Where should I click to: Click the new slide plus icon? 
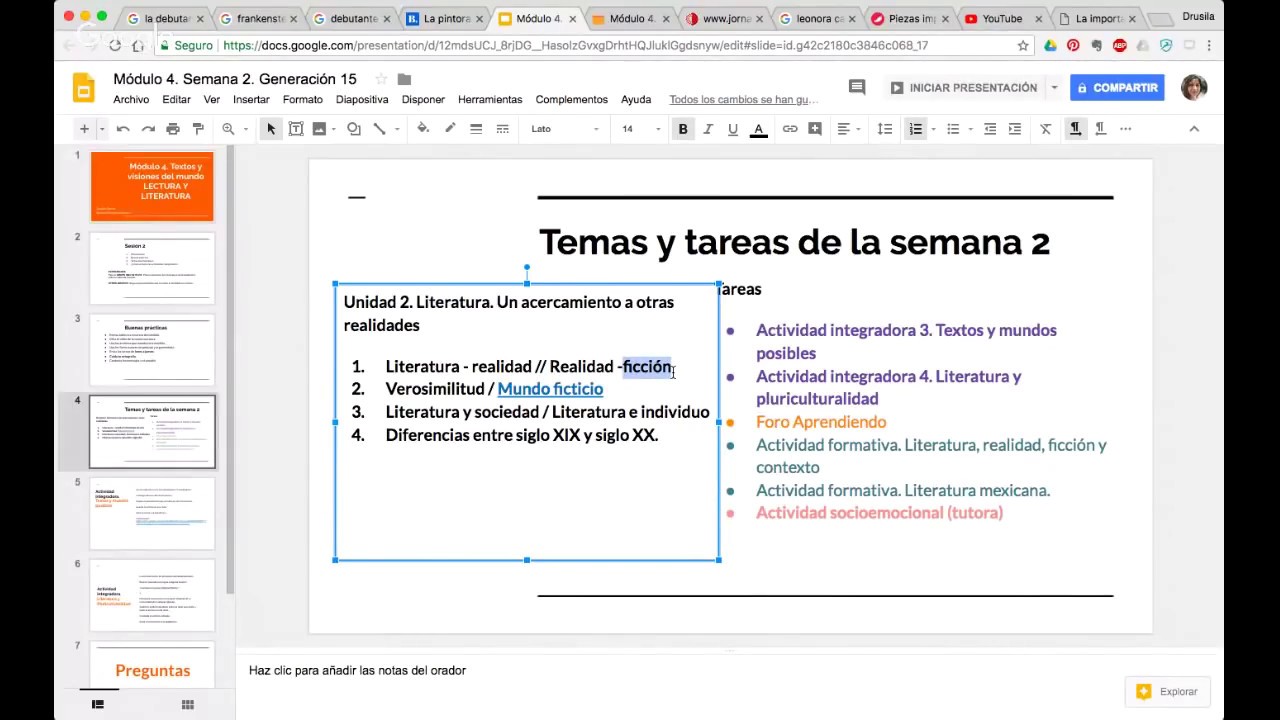[84, 129]
